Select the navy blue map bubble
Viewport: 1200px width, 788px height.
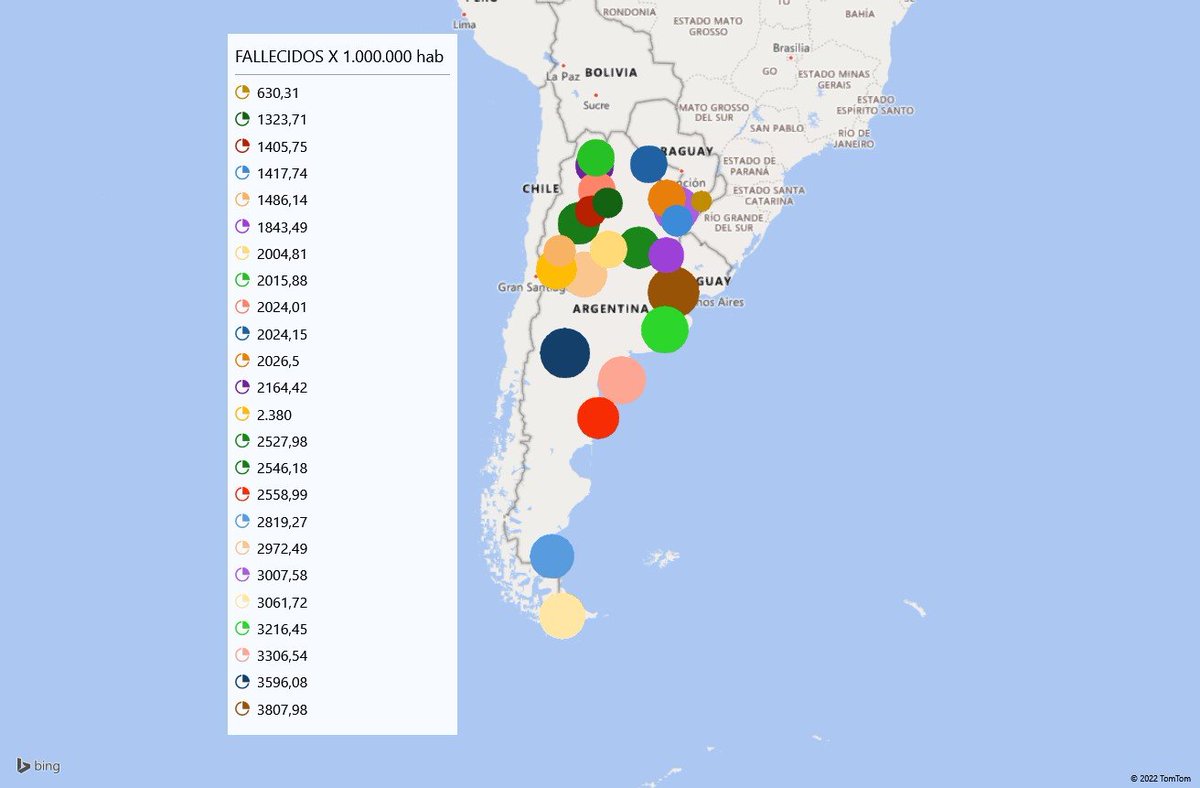[565, 353]
